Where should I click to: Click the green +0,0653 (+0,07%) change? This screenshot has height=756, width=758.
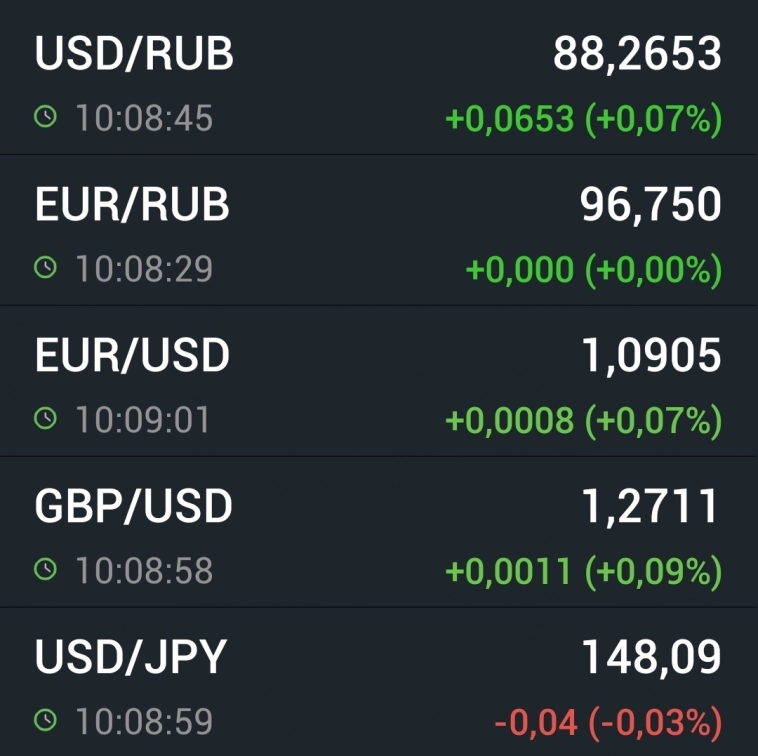click(583, 120)
